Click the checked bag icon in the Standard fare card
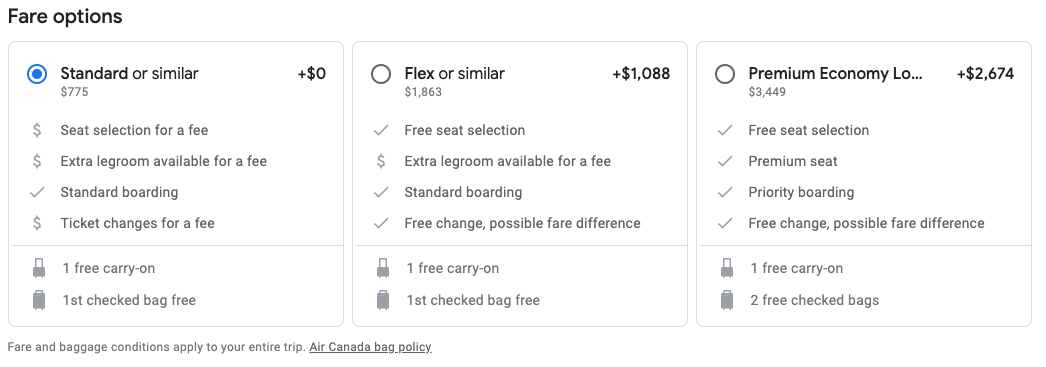The height and width of the screenshot is (367, 1046). tap(39, 300)
